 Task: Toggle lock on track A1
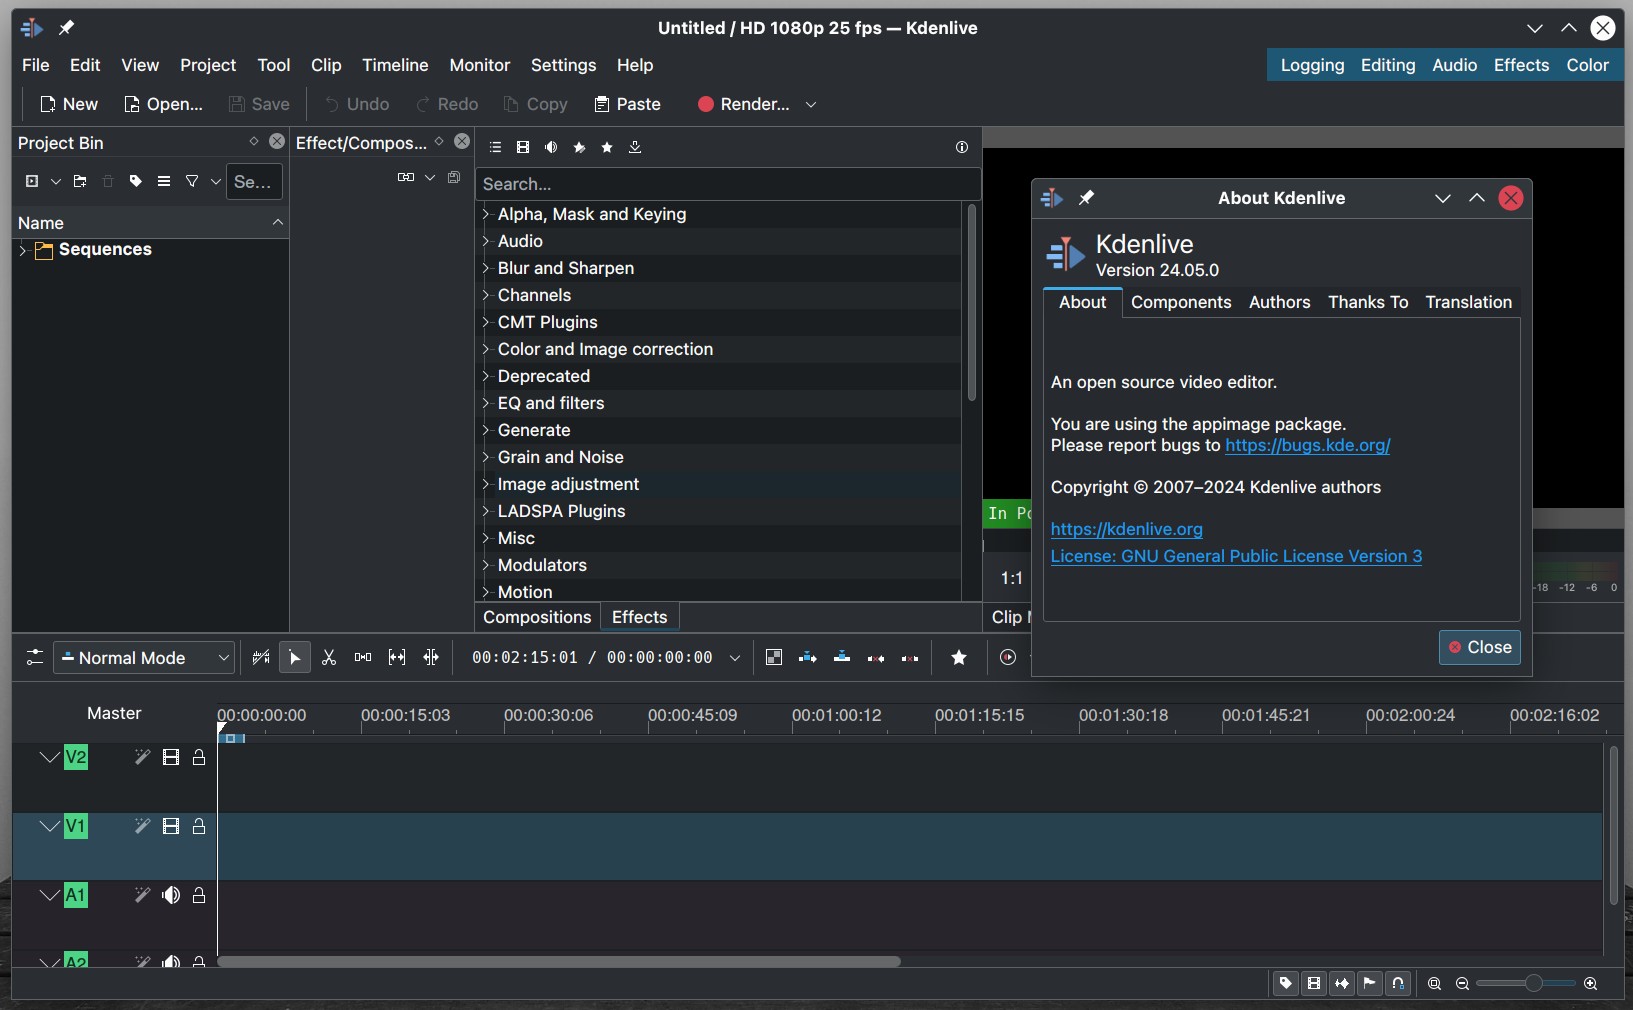(x=199, y=895)
